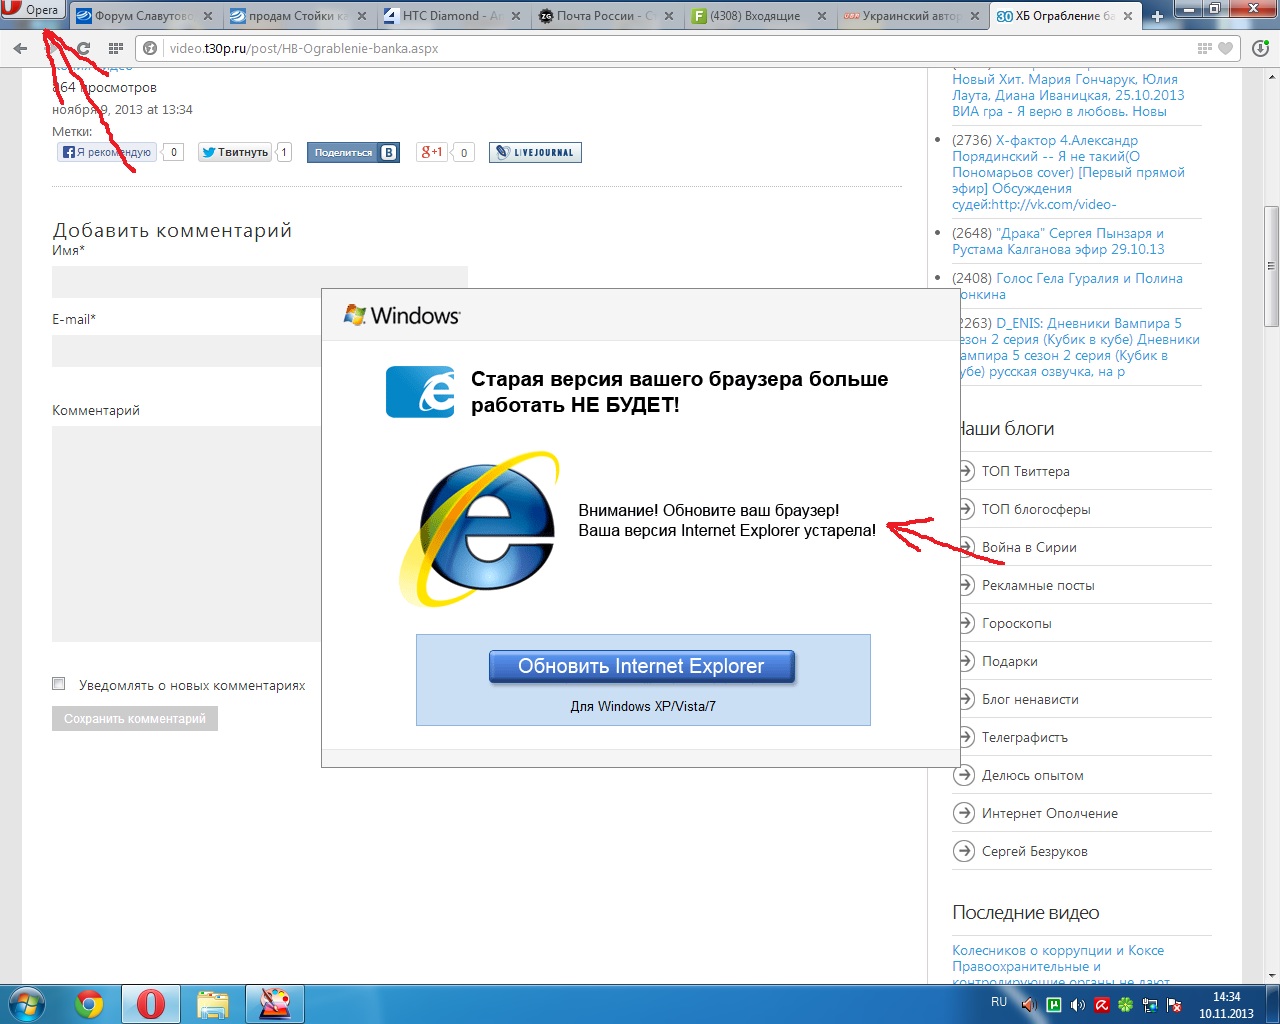Open Голос Гела Гуралия и Полина link
Image resolution: width=1280 pixels, height=1024 pixels.
pyautogui.click(x=1068, y=286)
